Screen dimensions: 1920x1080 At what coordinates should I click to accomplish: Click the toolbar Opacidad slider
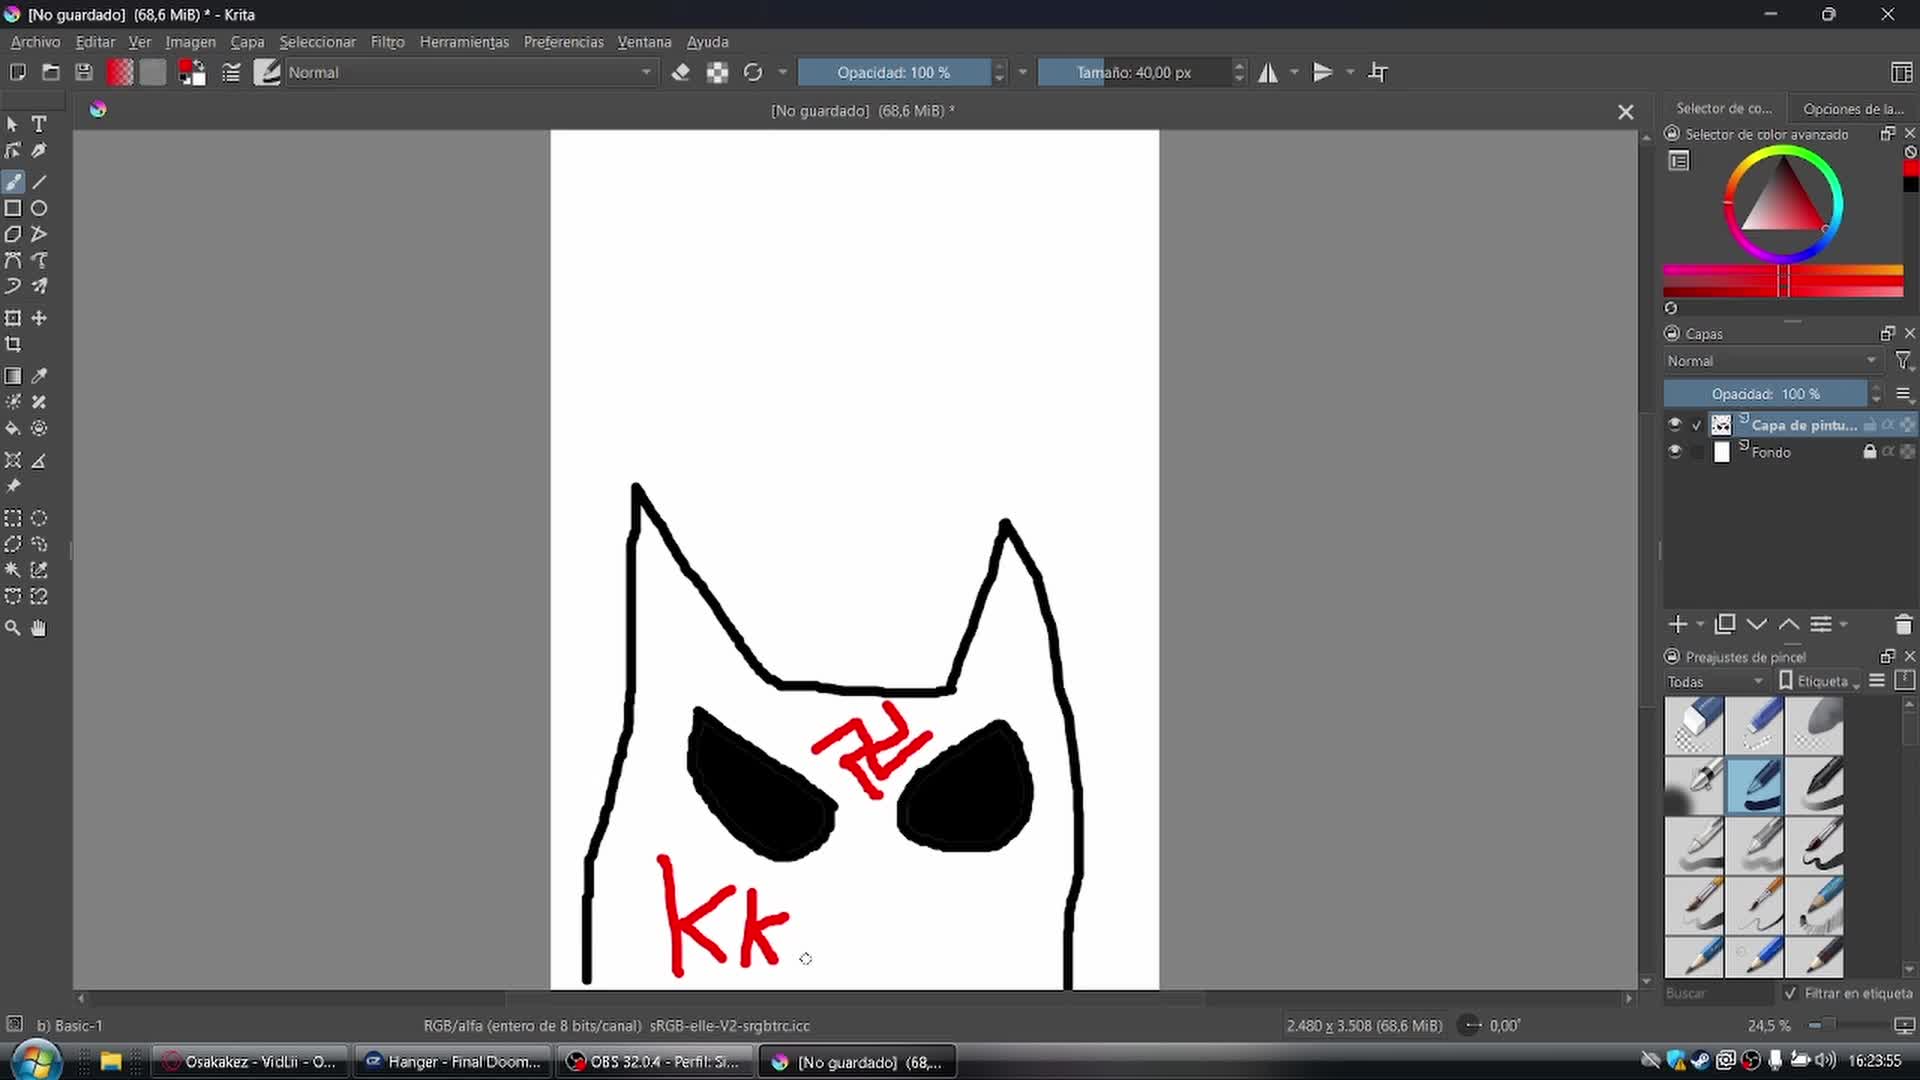click(x=893, y=72)
